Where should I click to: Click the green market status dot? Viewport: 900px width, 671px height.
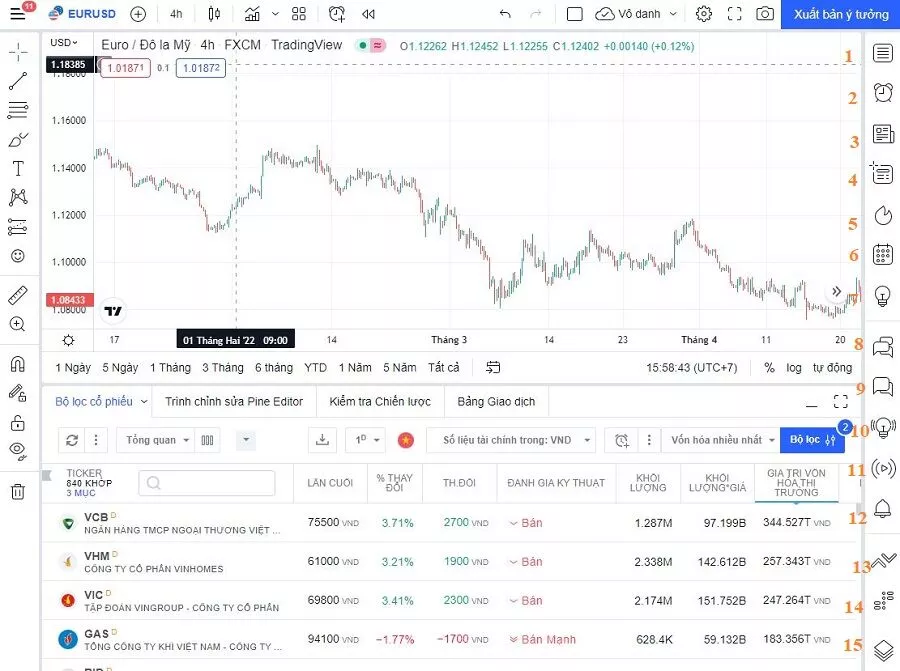[x=363, y=45]
